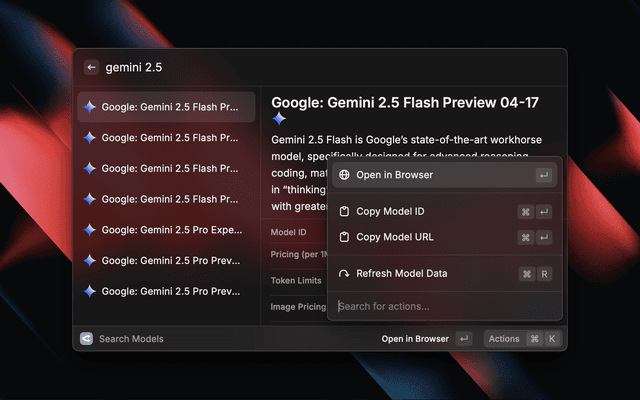The width and height of the screenshot is (640, 400).
Task: Click the globe icon for Open in Browser
Action: click(x=344, y=175)
